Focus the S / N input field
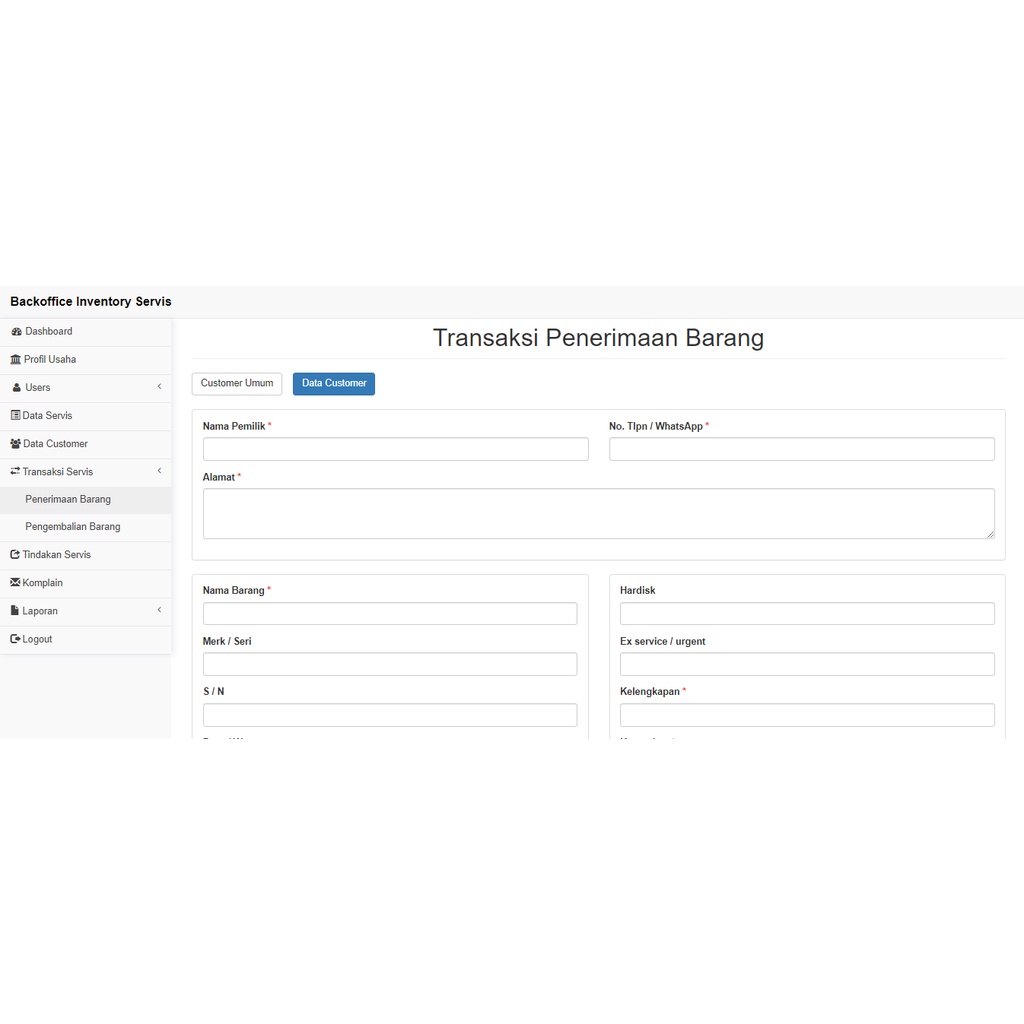This screenshot has height=1024, width=1024. tap(390, 715)
